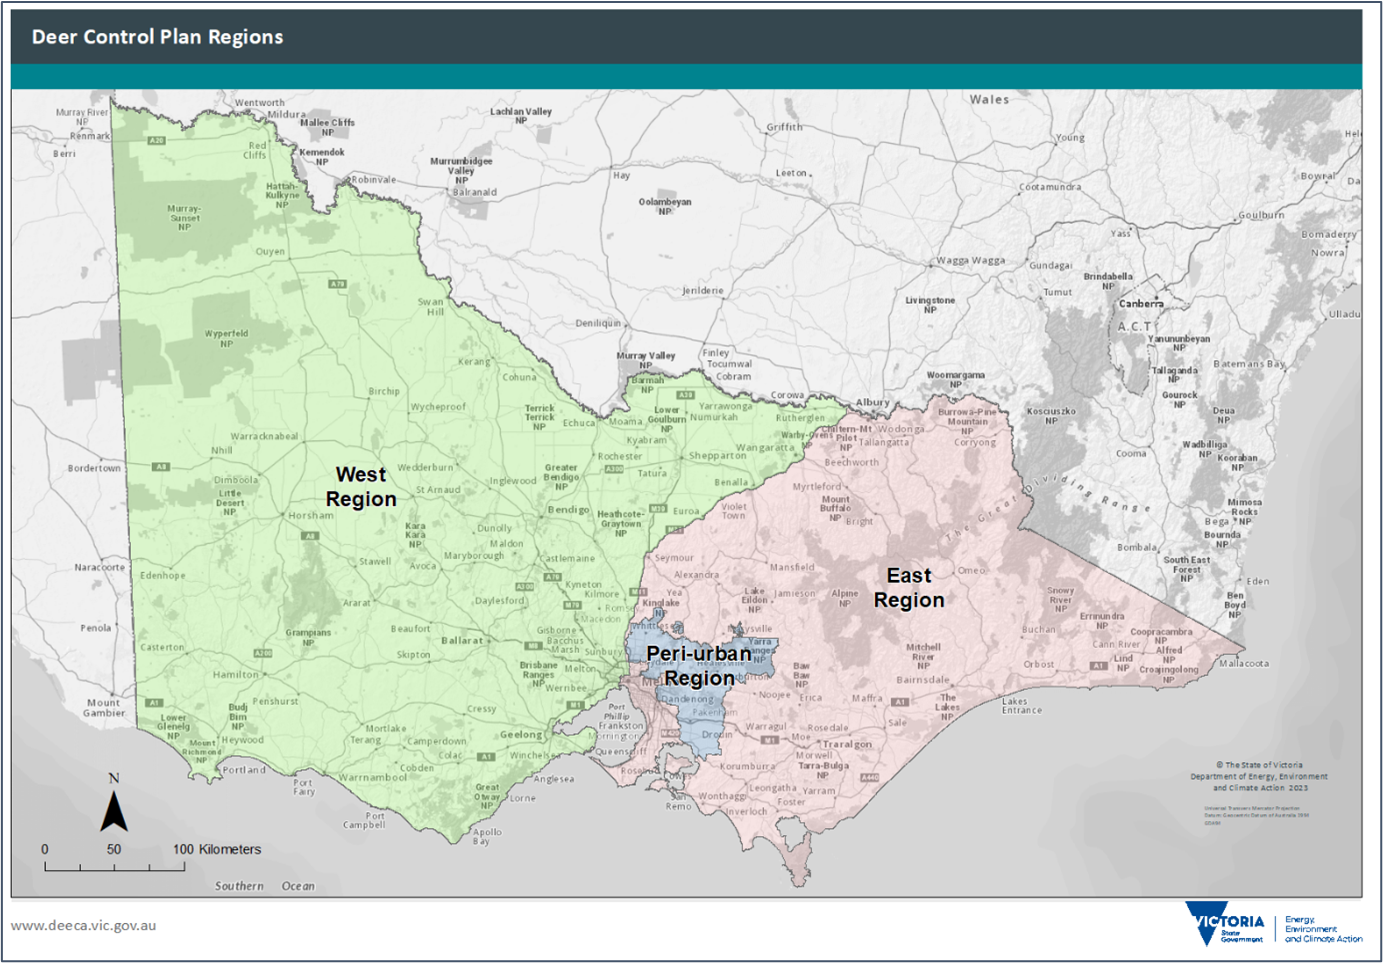1383x963 pixels.
Task: Click the 'The State of Victoria' copyright notice
Action: click(1259, 776)
